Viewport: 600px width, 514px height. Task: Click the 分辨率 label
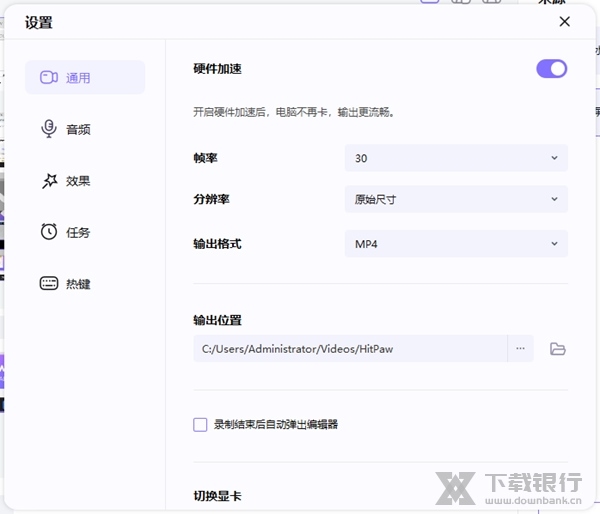tap(211, 199)
